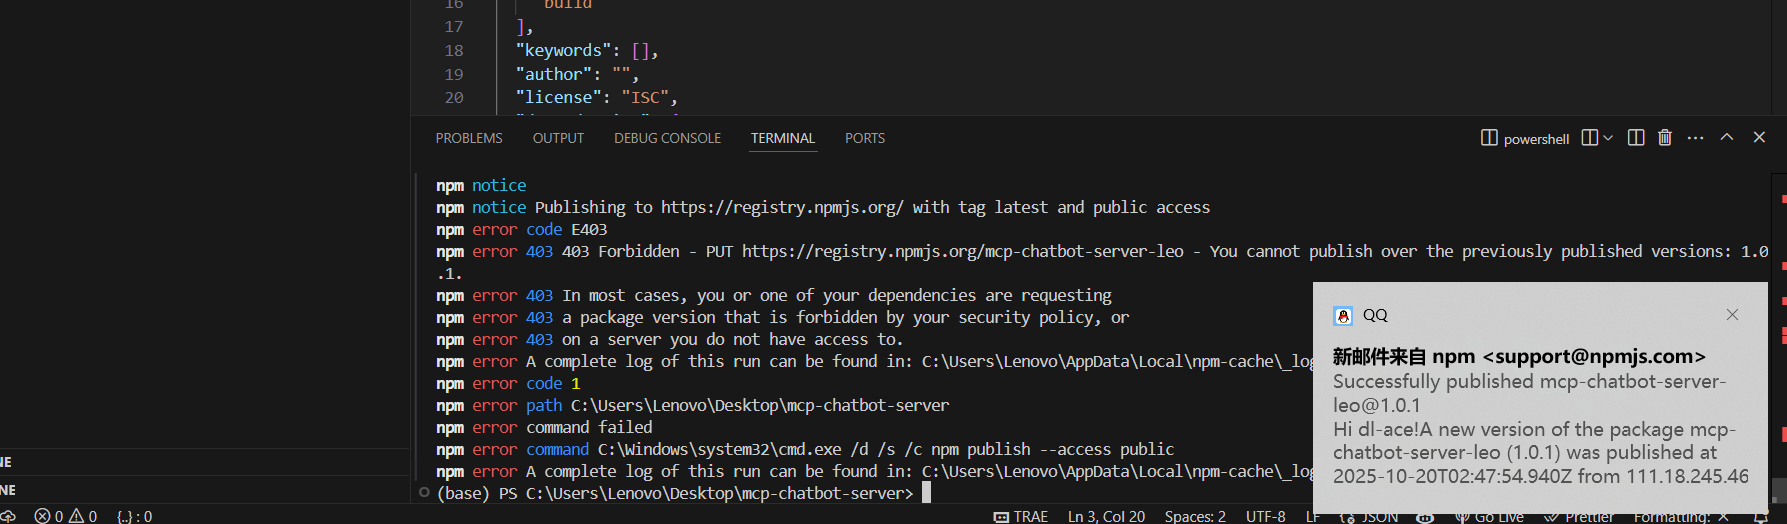Toggle Go Live server in status bar
This screenshot has width=1787, height=524.
1490,516
